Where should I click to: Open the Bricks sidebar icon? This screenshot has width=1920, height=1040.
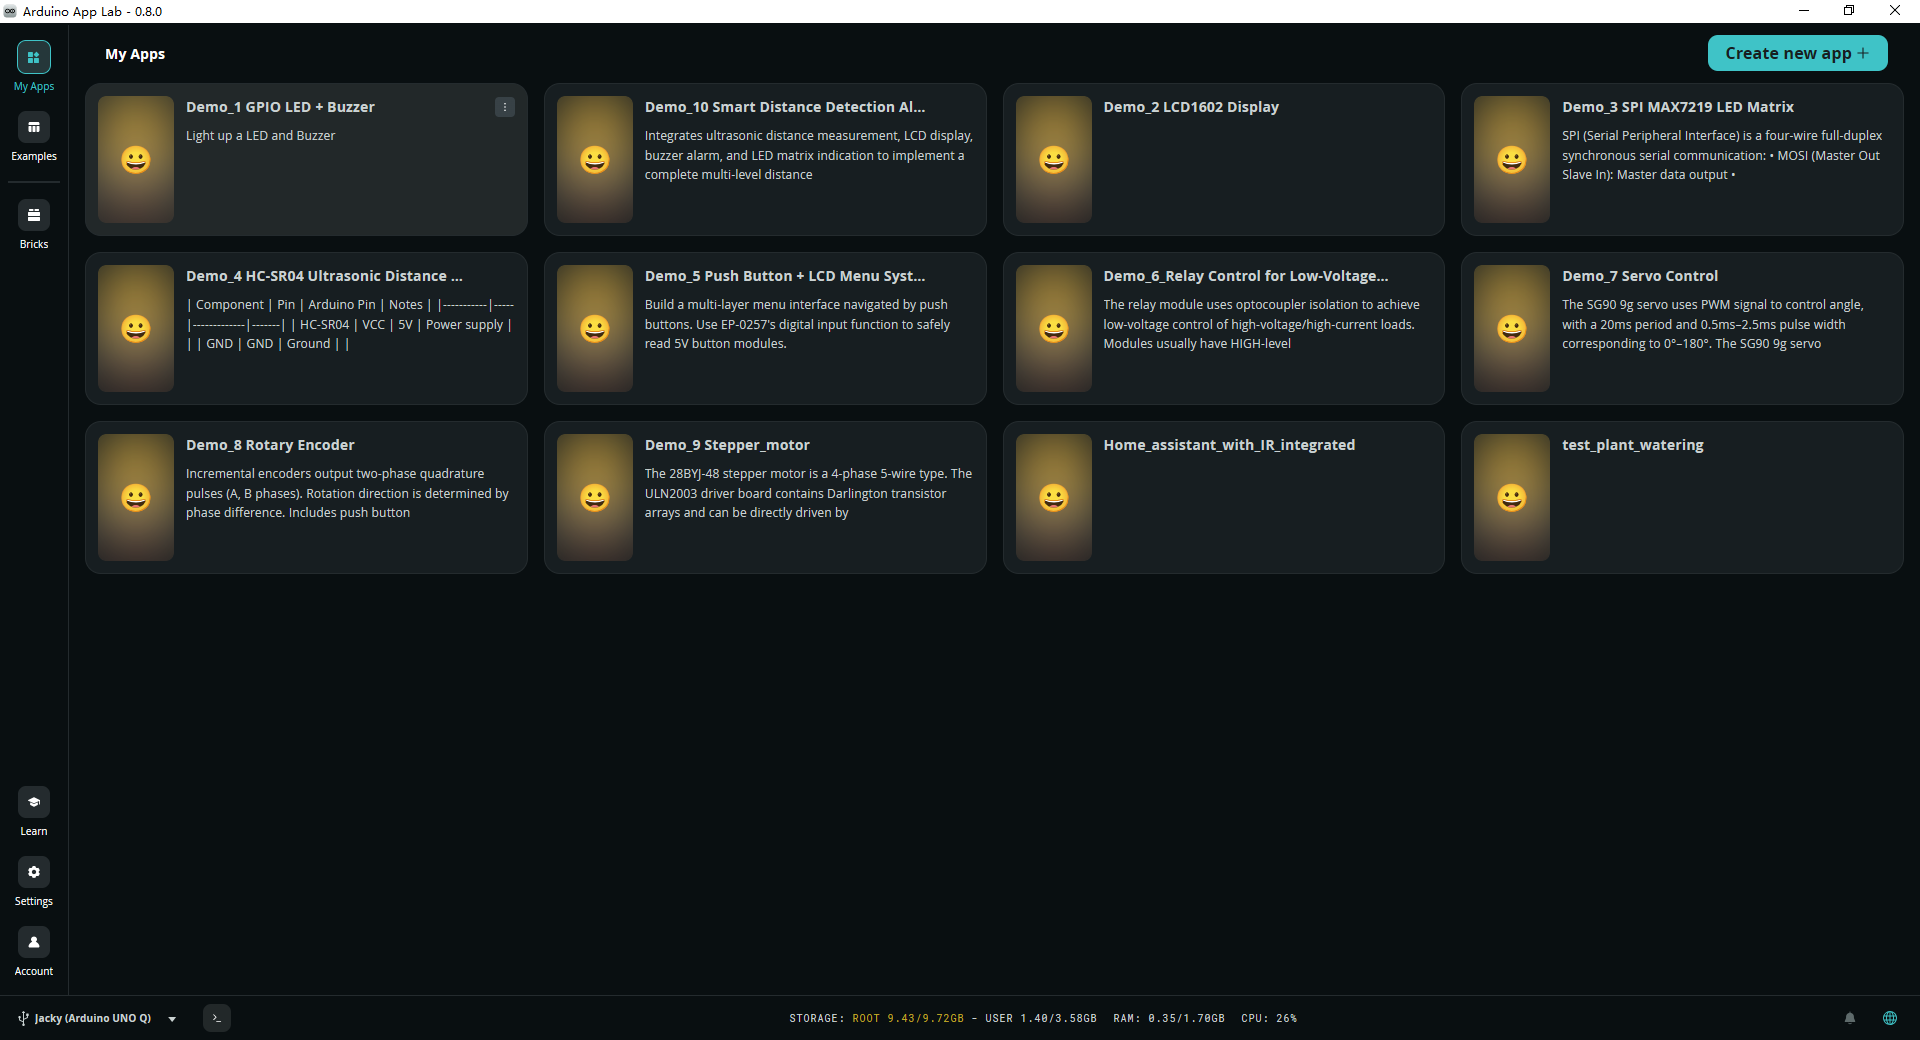(34, 215)
